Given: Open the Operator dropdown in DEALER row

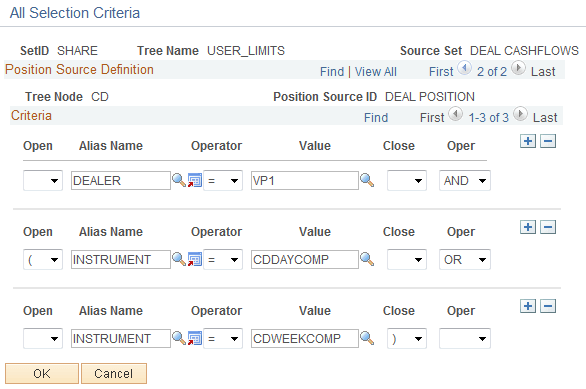Looking at the screenshot, I should point(223,181).
